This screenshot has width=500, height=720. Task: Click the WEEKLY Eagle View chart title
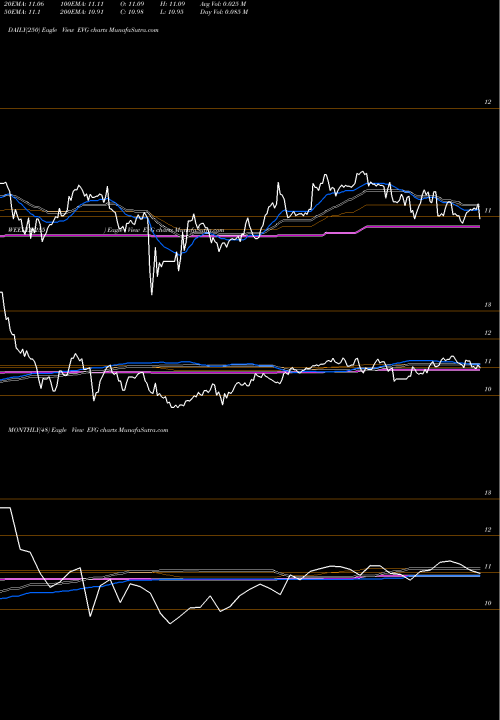[116, 230]
